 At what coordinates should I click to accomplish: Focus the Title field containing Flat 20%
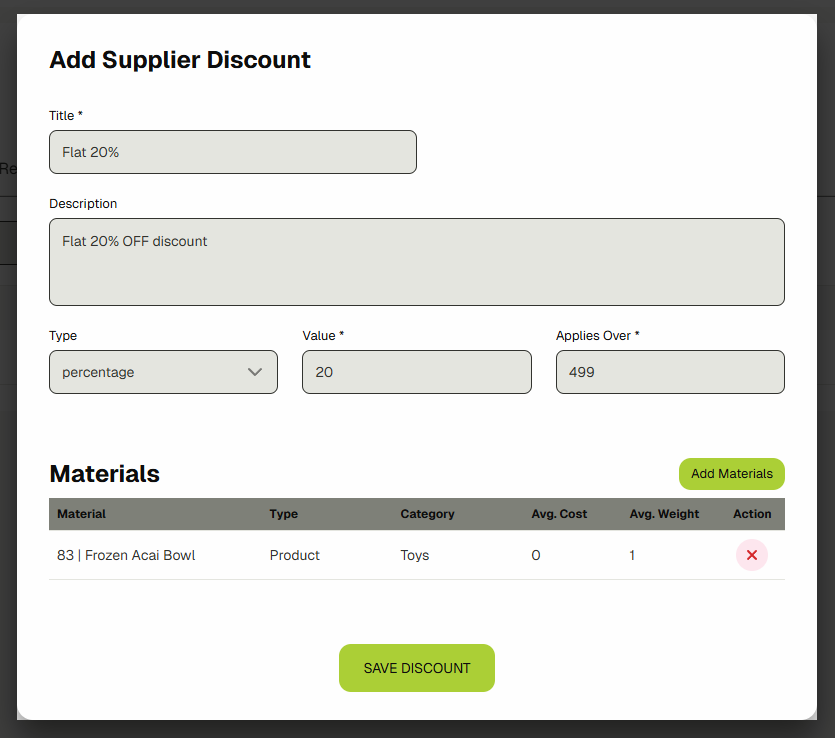[x=232, y=152]
